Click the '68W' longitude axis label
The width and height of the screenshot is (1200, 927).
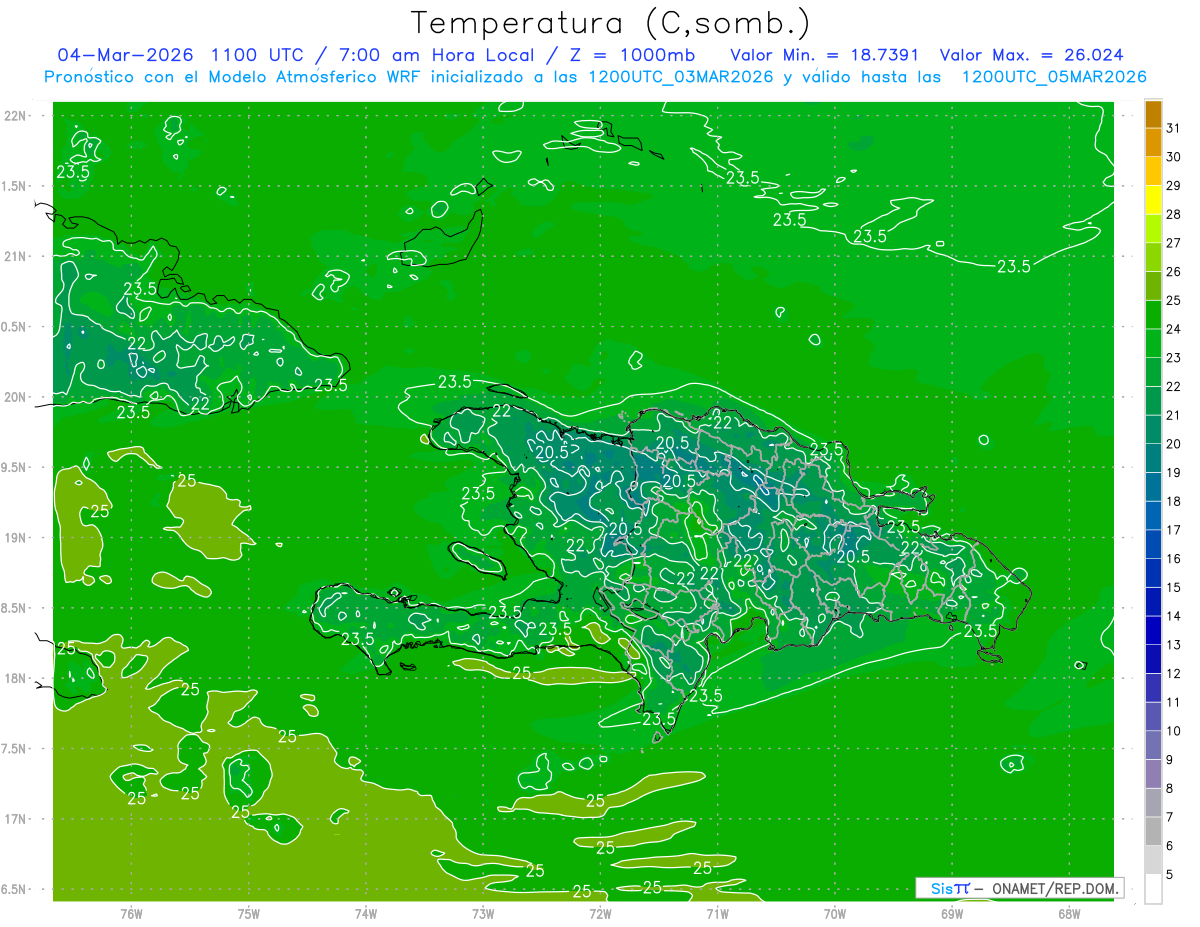(1069, 913)
